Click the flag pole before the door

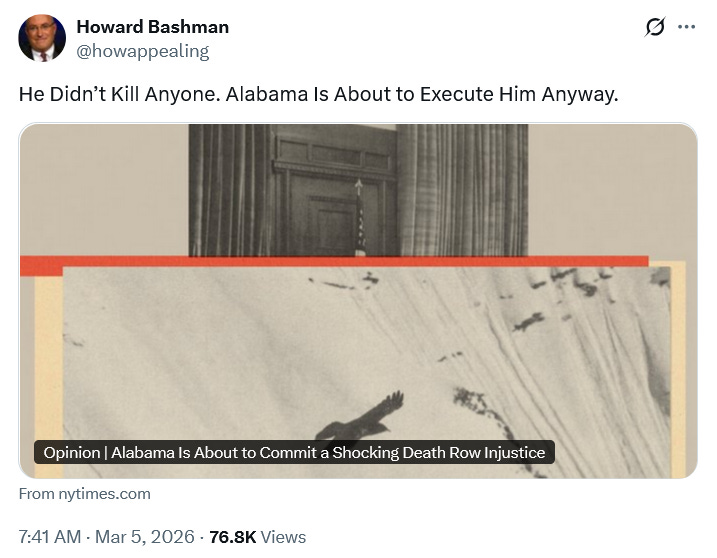[360, 217]
